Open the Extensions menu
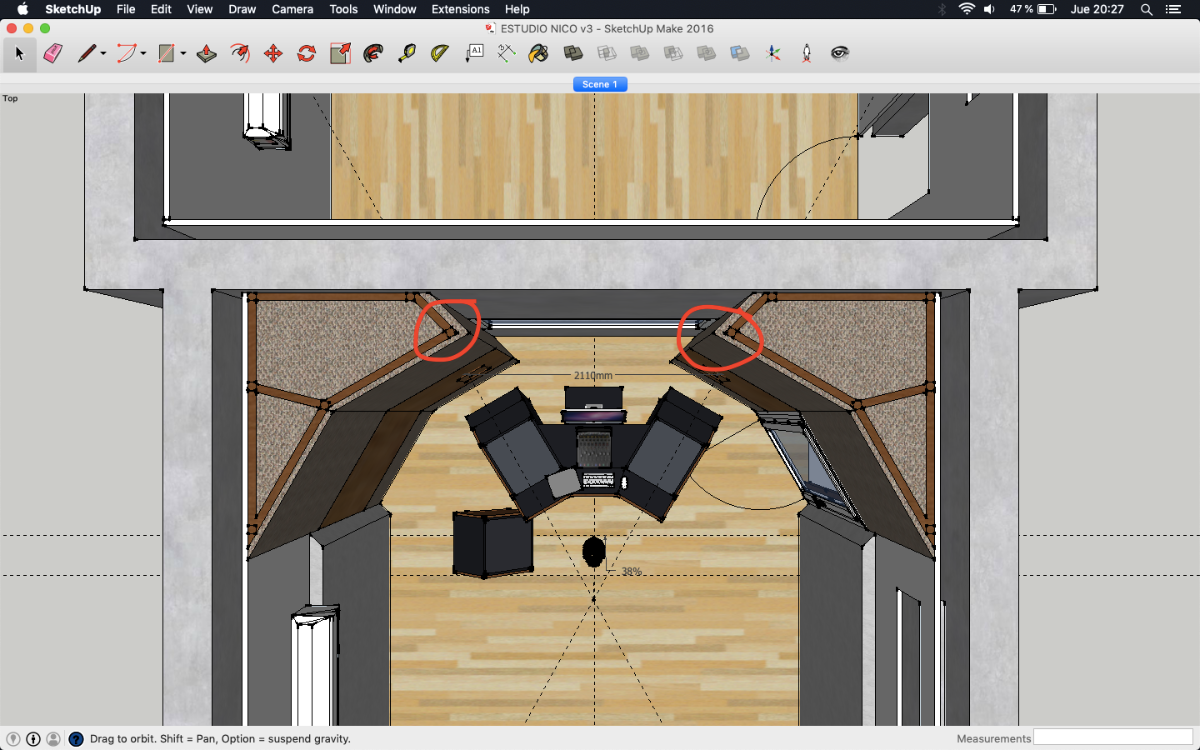Image resolution: width=1200 pixels, height=750 pixels. [460, 9]
